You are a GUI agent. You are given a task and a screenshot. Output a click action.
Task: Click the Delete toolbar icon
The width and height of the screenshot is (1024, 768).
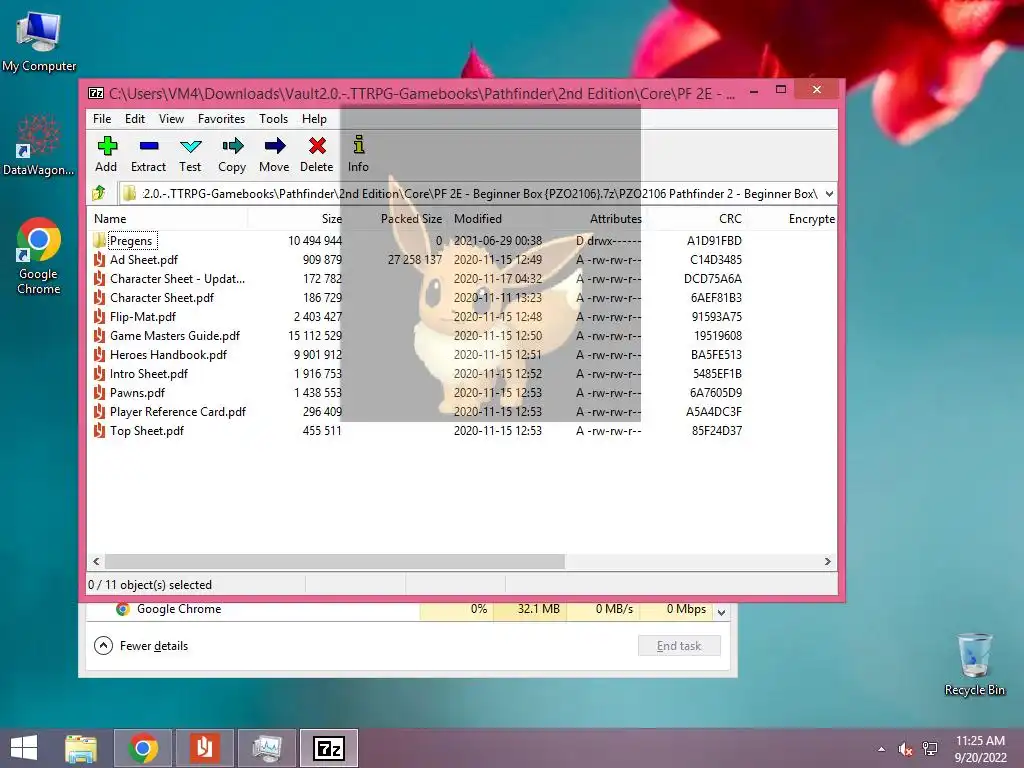pyautogui.click(x=317, y=146)
